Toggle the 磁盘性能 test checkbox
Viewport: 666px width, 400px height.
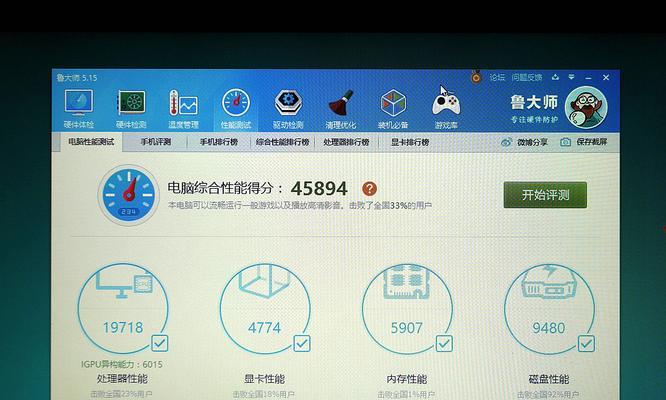(x=586, y=343)
